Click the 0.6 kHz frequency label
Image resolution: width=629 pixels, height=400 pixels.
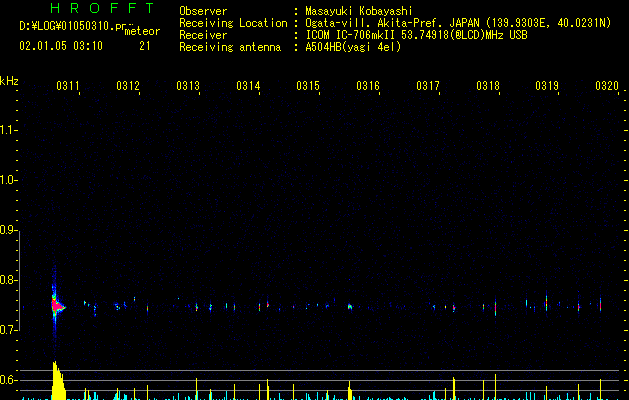(8, 380)
